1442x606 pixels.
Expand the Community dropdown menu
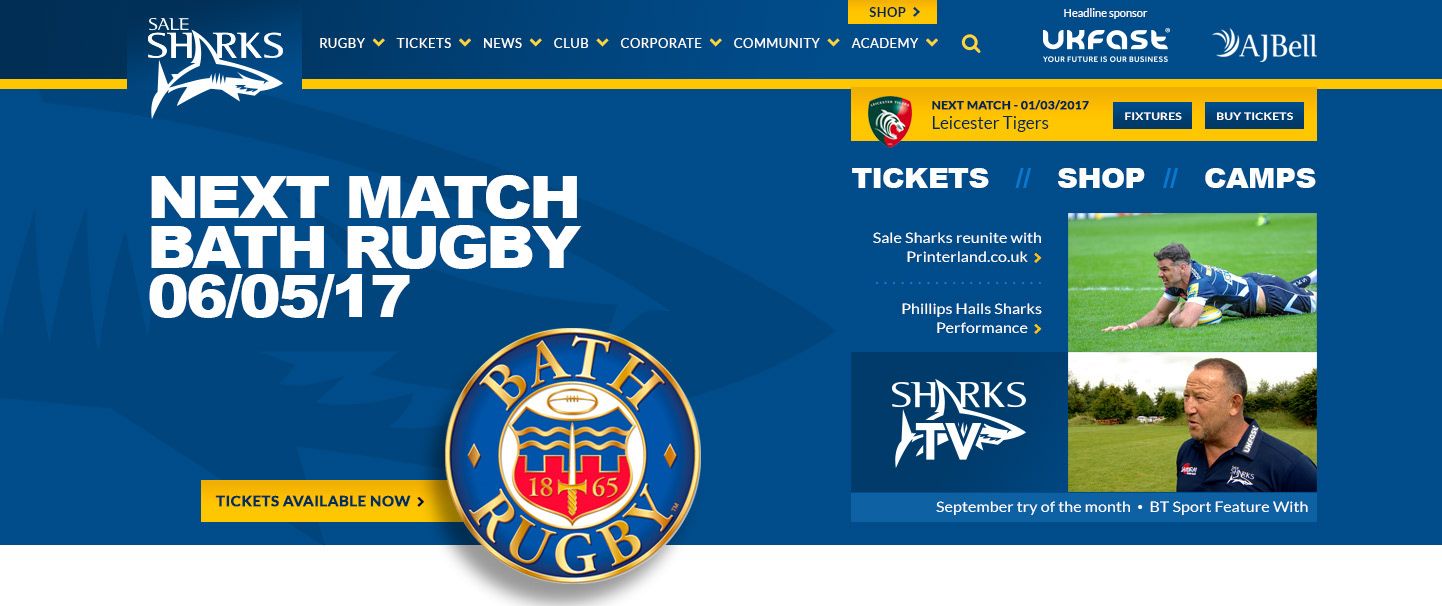786,43
